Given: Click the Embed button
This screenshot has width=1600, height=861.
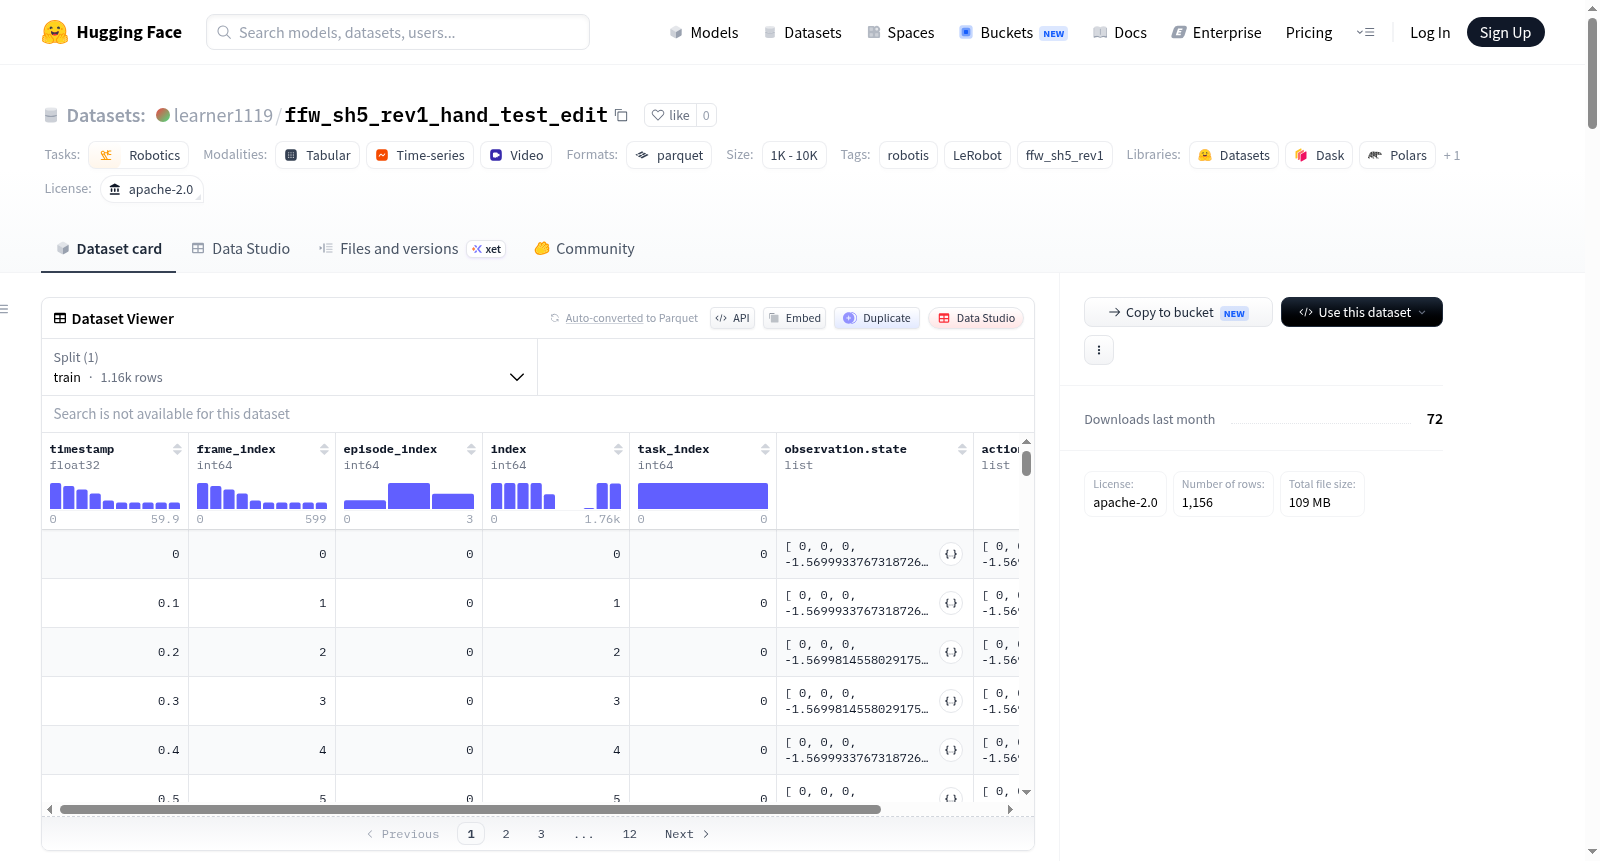Looking at the screenshot, I should 795,318.
